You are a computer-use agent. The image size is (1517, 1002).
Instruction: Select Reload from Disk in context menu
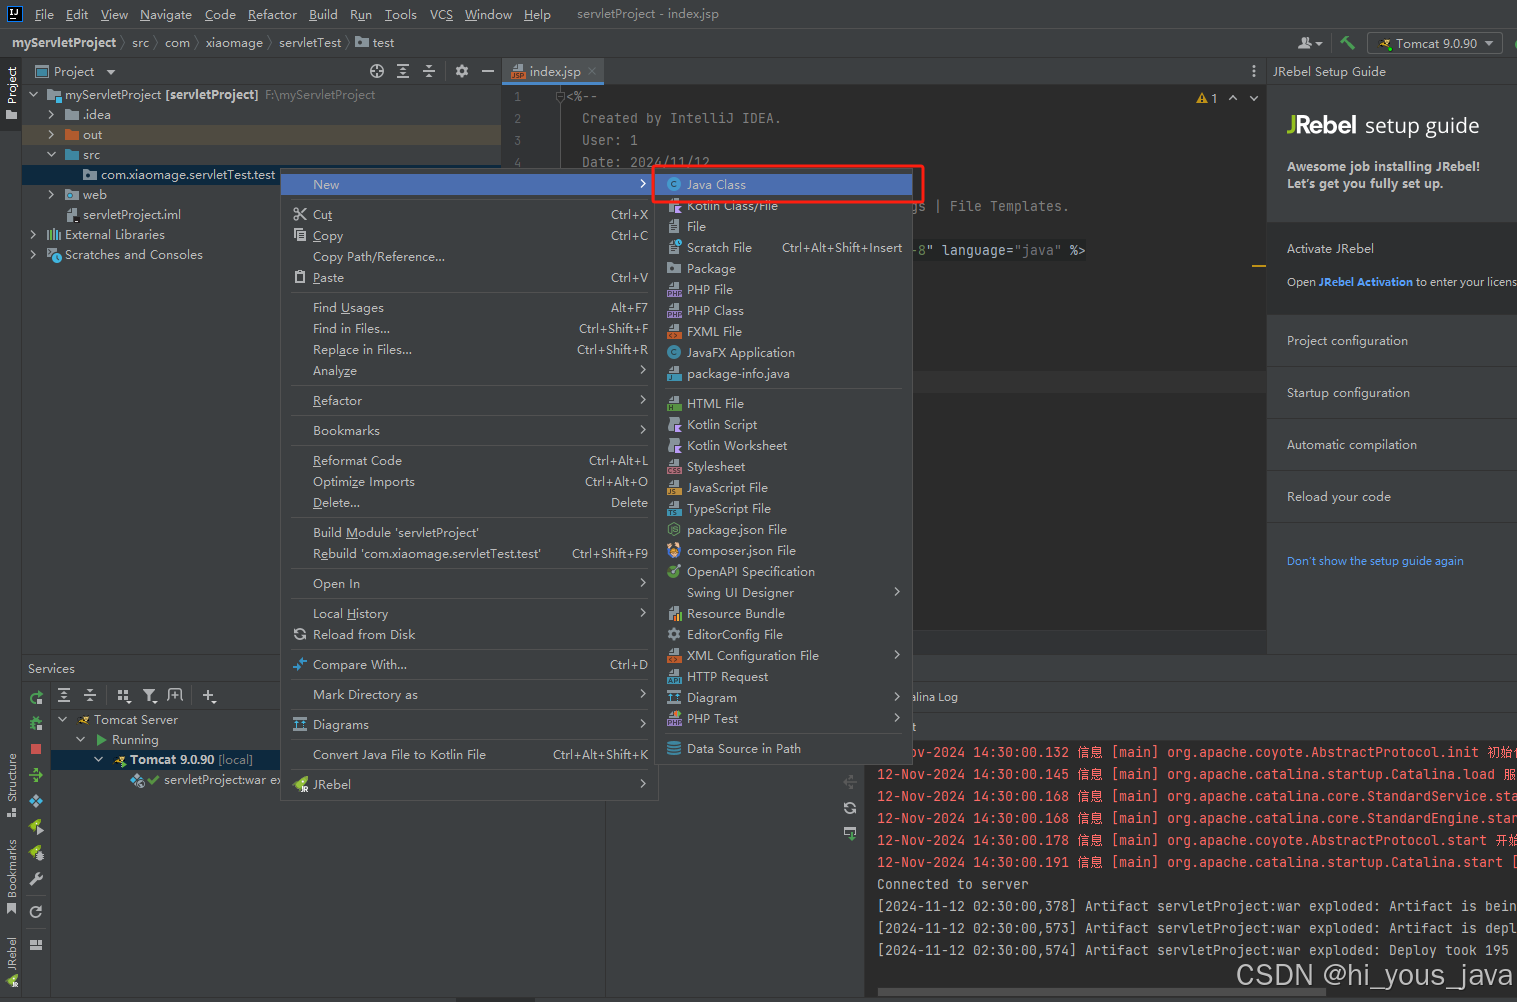click(x=468, y=634)
